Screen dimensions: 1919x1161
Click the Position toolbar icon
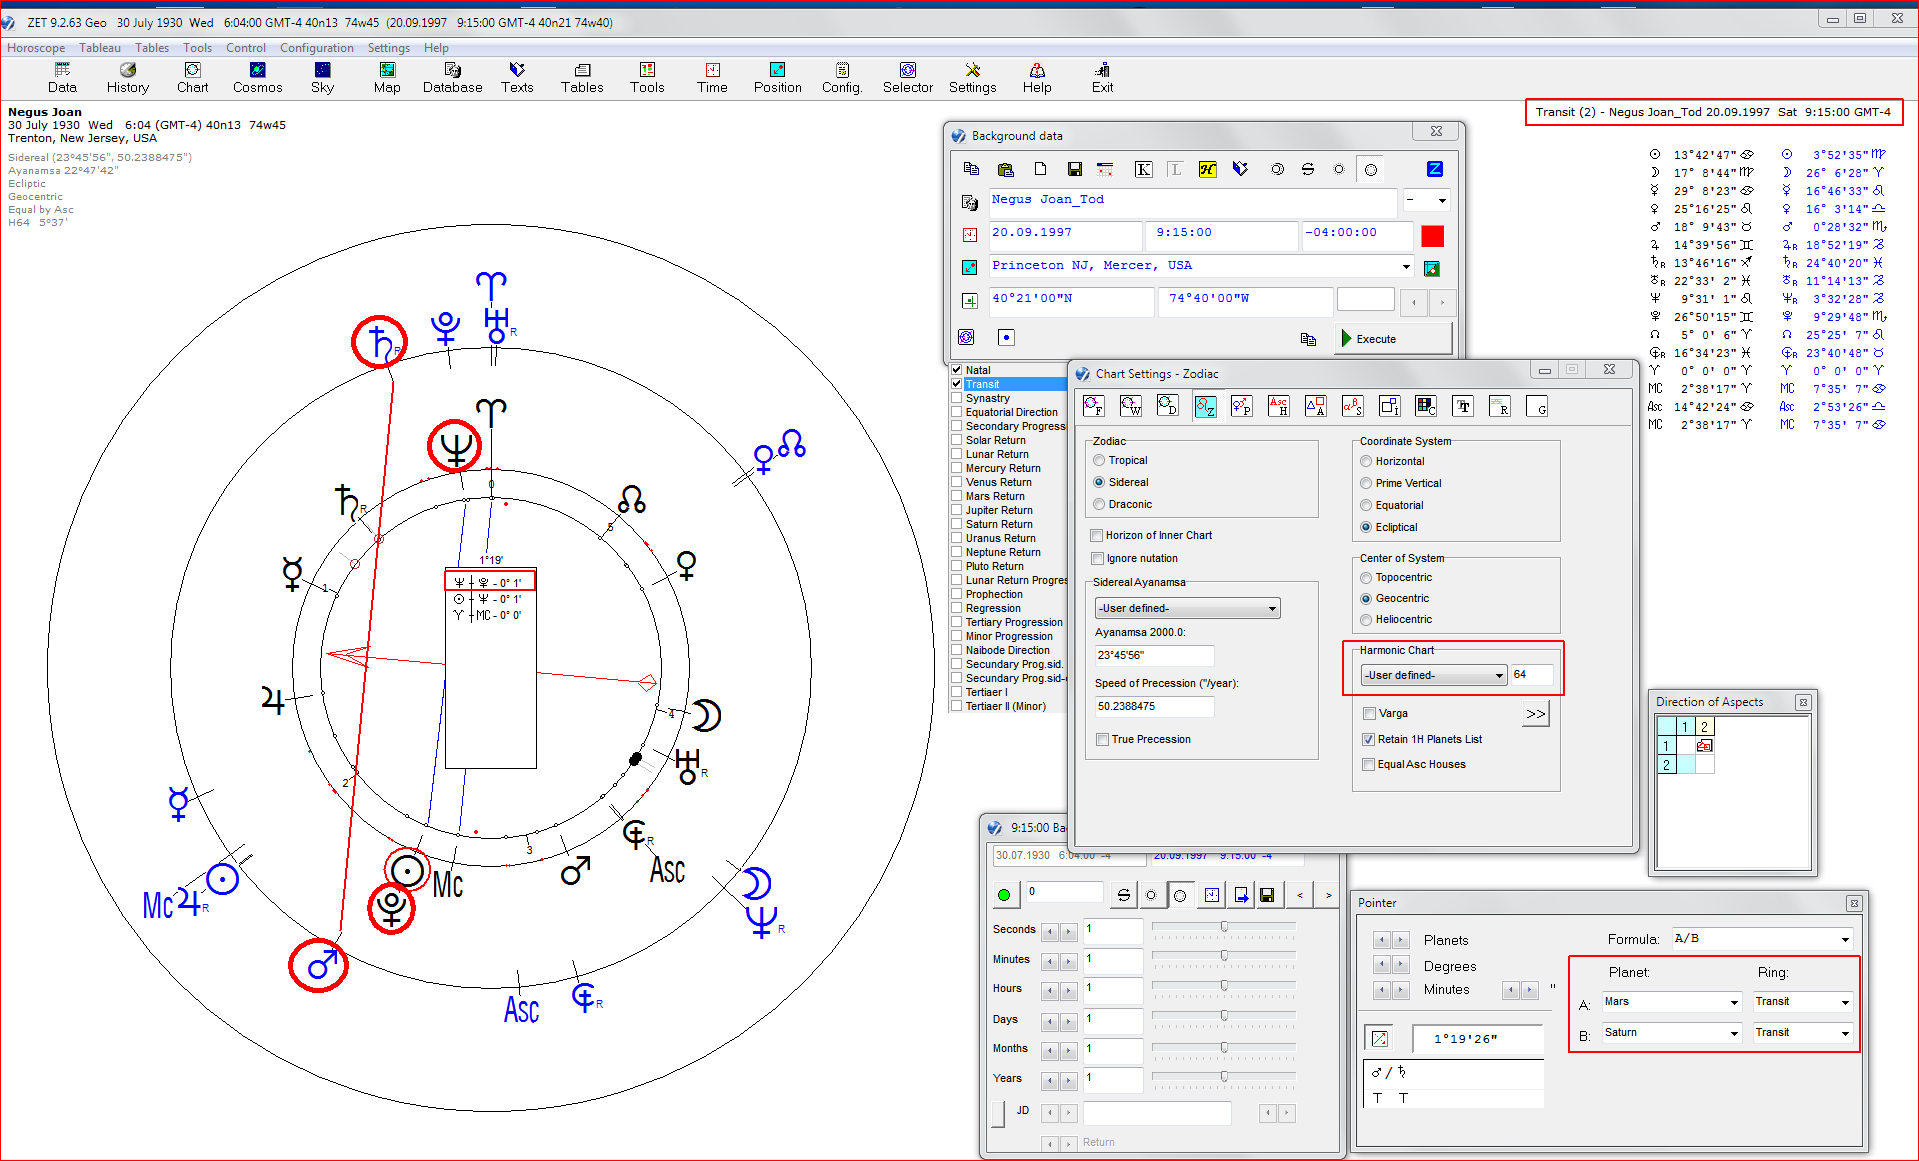coord(777,78)
